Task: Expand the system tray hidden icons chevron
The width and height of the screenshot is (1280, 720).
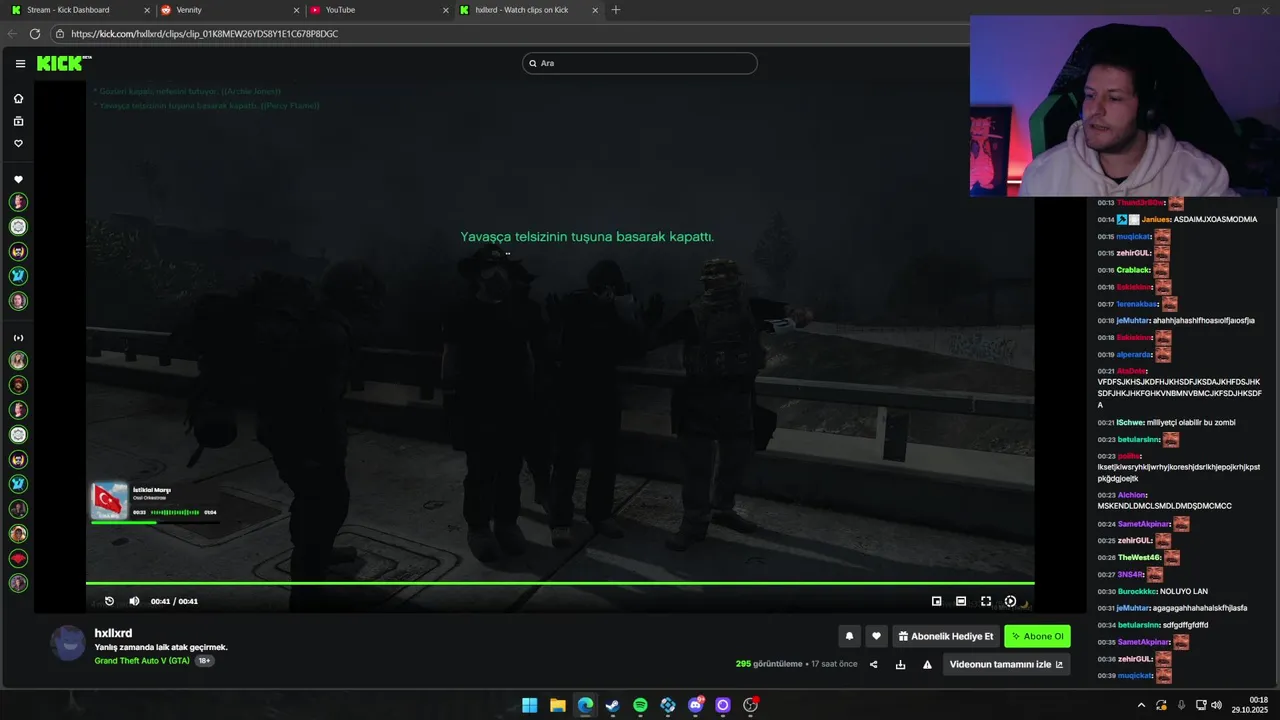Action: [x=1141, y=705]
